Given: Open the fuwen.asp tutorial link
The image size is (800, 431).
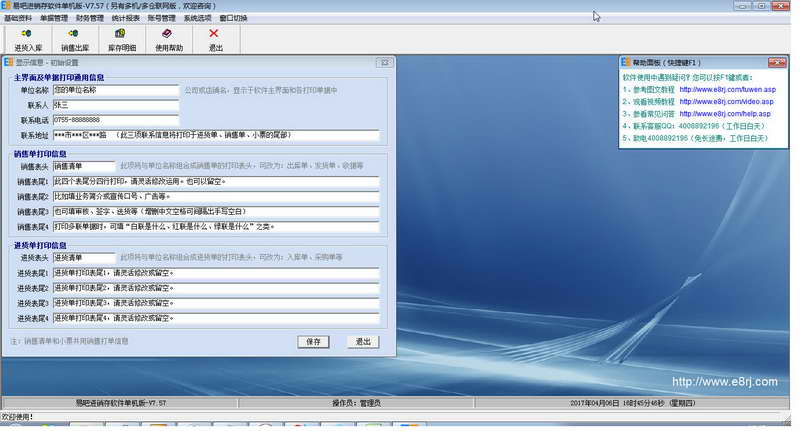Looking at the screenshot, I should click(727, 89).
